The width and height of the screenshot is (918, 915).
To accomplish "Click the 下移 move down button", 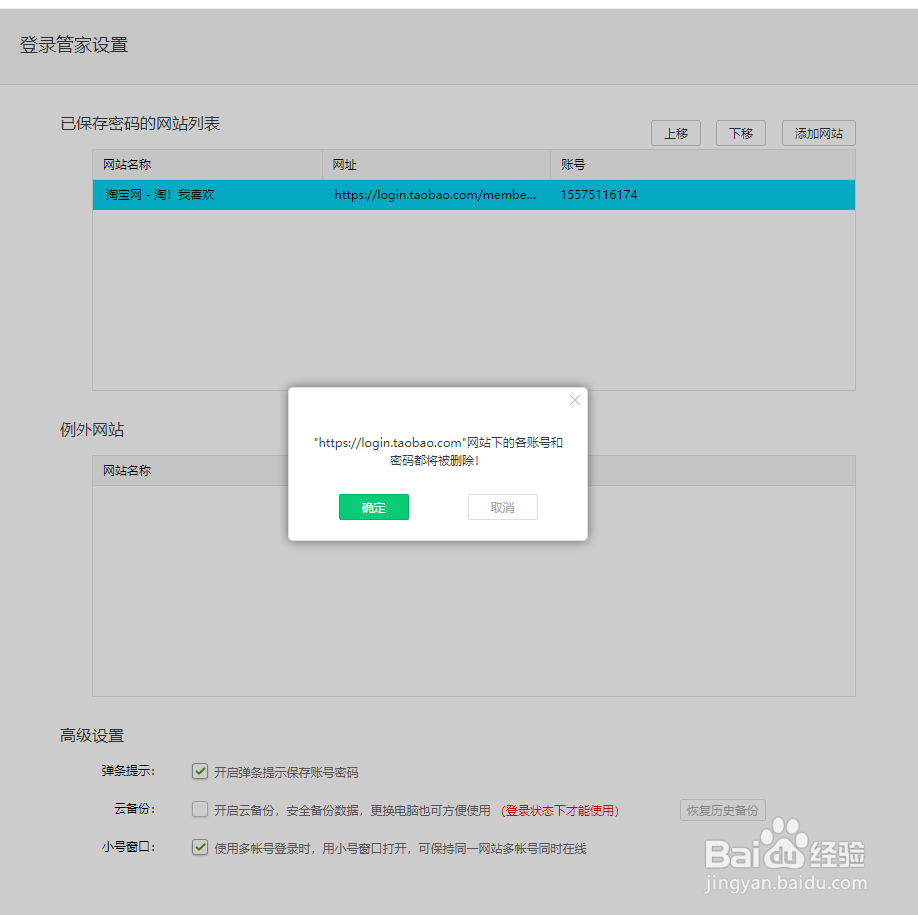I will pos(741,133).
